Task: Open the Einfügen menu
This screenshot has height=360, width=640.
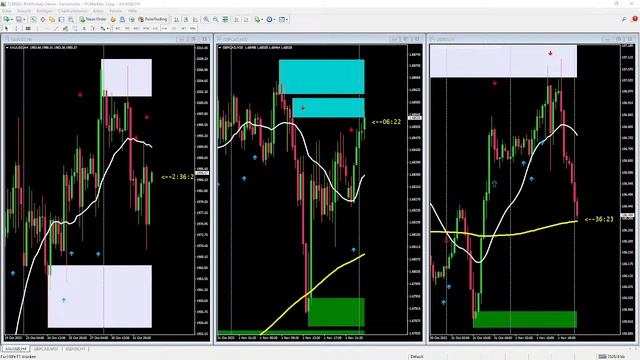Action: tap(44, 11)
